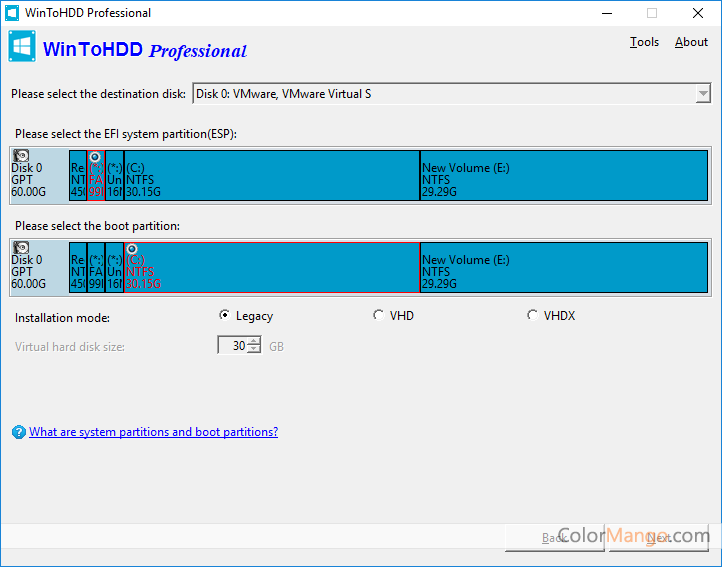Open the Tools menu

tap(644, 42)
